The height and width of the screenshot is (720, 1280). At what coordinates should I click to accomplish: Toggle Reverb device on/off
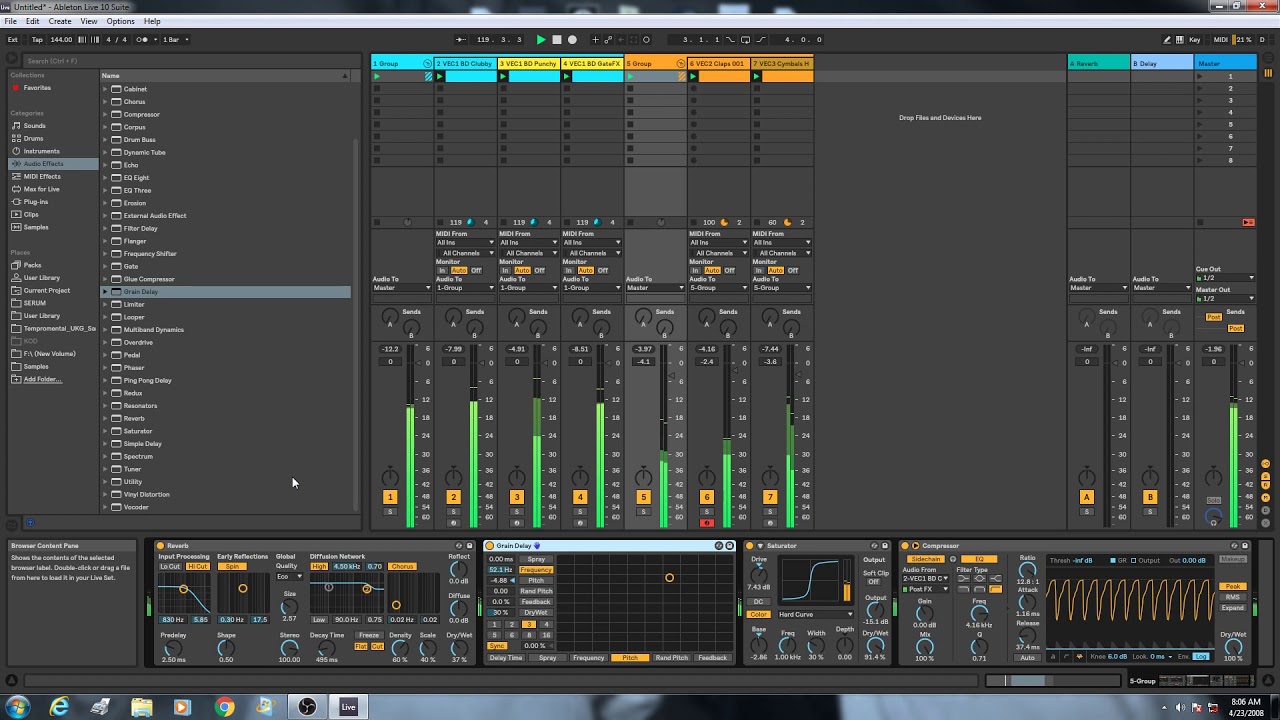point(161,546)
